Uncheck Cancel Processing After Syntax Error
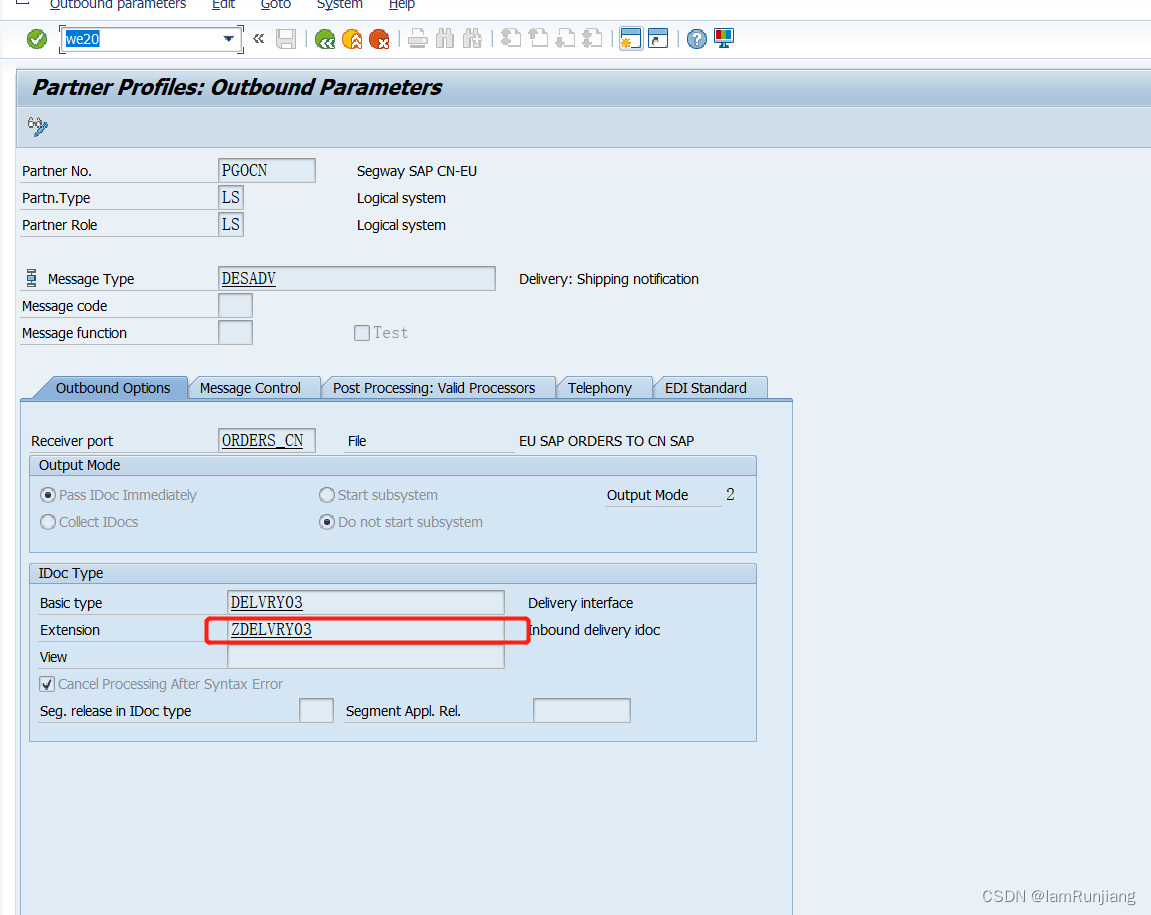 (x=46, y=684)
